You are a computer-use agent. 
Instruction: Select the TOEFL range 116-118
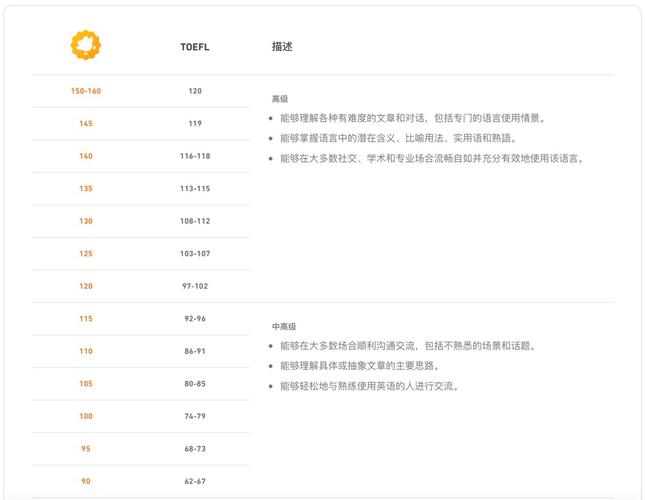(x=195, y=156)
